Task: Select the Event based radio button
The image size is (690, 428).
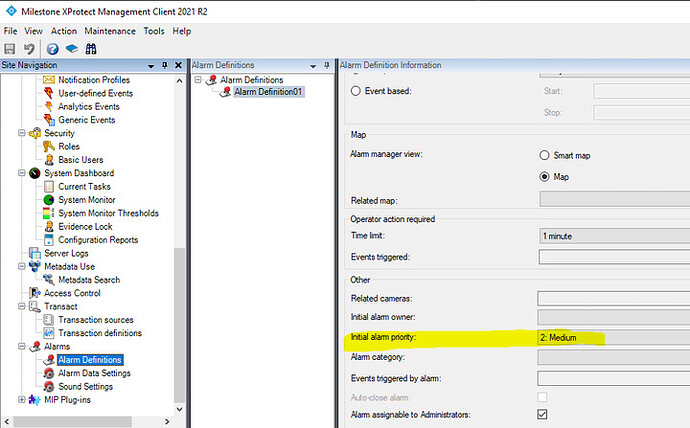Action: click(356, 91)
